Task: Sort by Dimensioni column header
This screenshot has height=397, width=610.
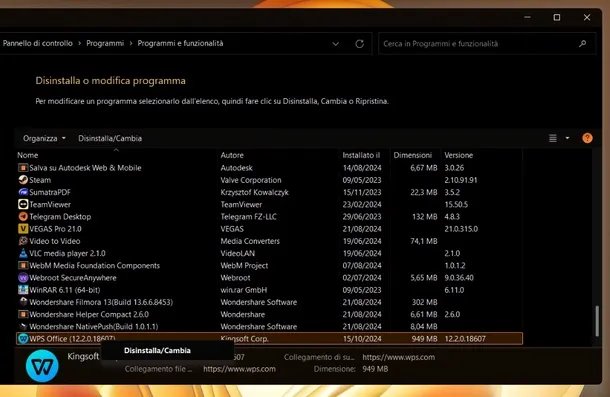Action: click(x=412, y=155)
